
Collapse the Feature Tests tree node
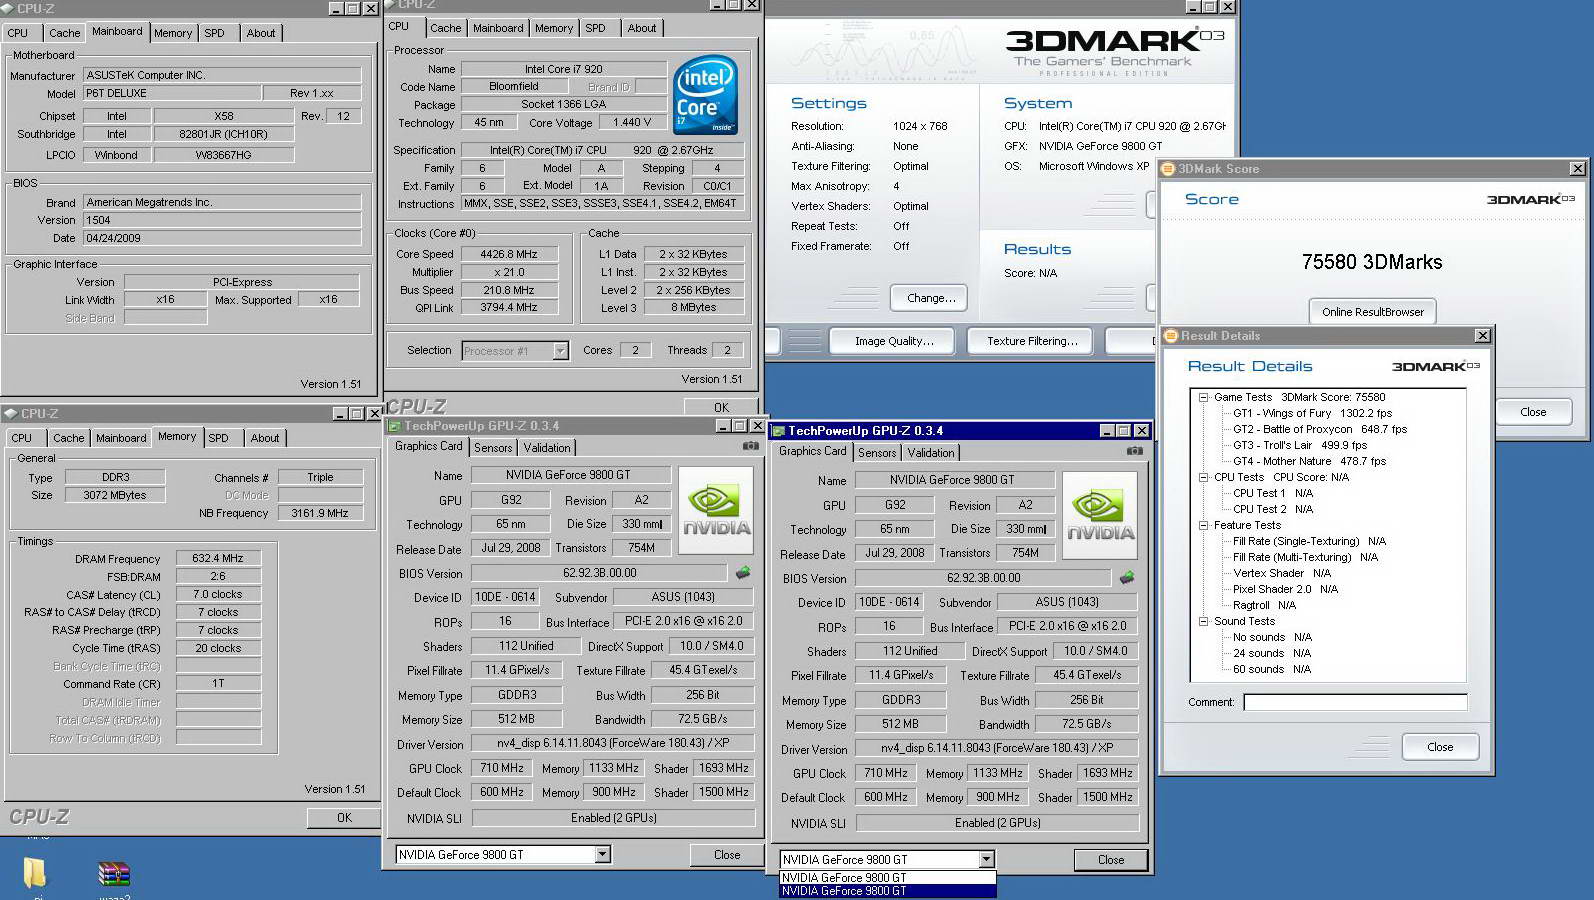click(1204, 525)
